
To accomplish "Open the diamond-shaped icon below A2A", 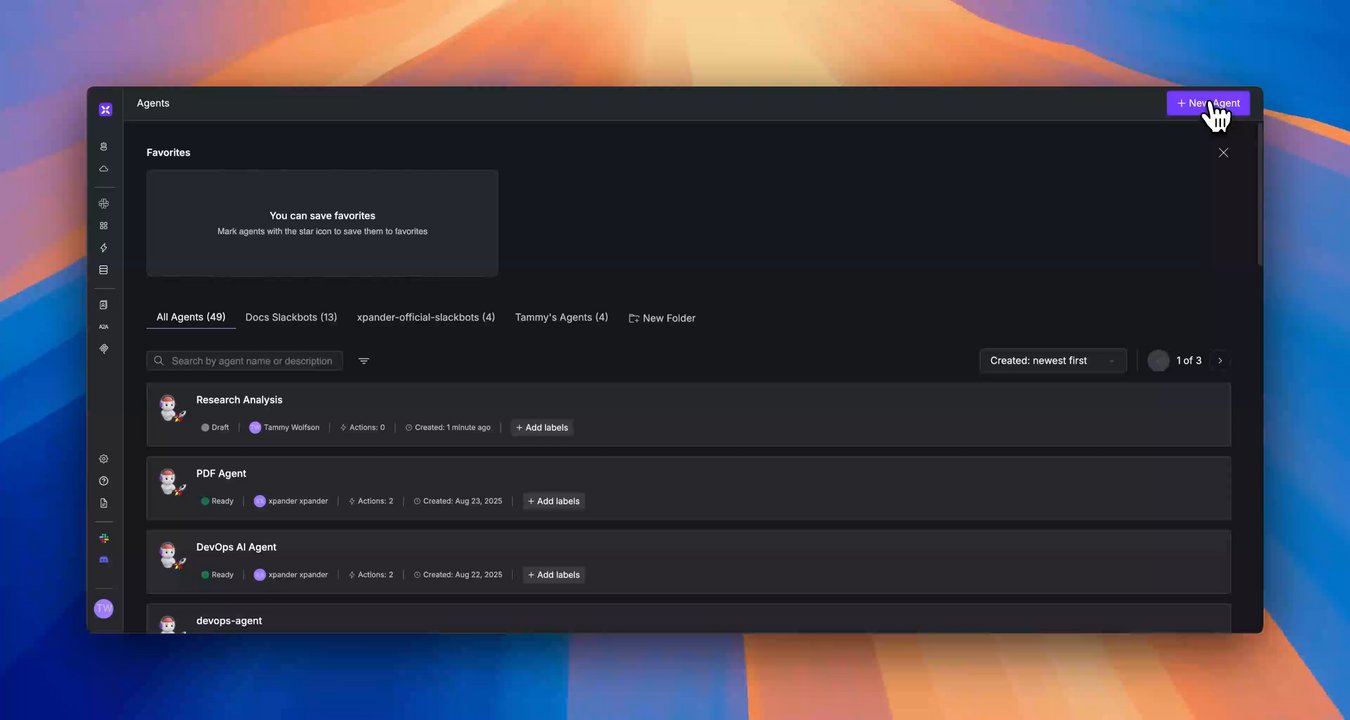I will tap(103, 349).
